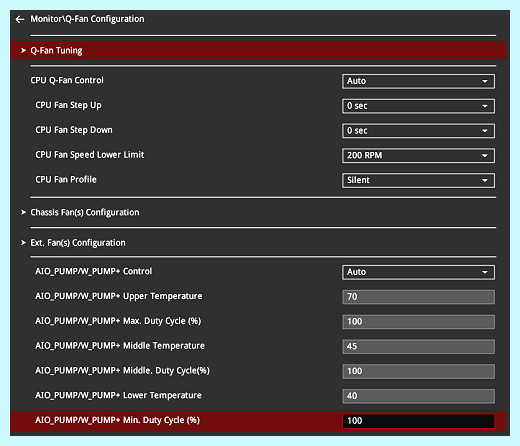Screen dimensions: 520x446
Task: Click the arrow icon beside Q-Fan Tuning
Action: click(x=23, y=50)
